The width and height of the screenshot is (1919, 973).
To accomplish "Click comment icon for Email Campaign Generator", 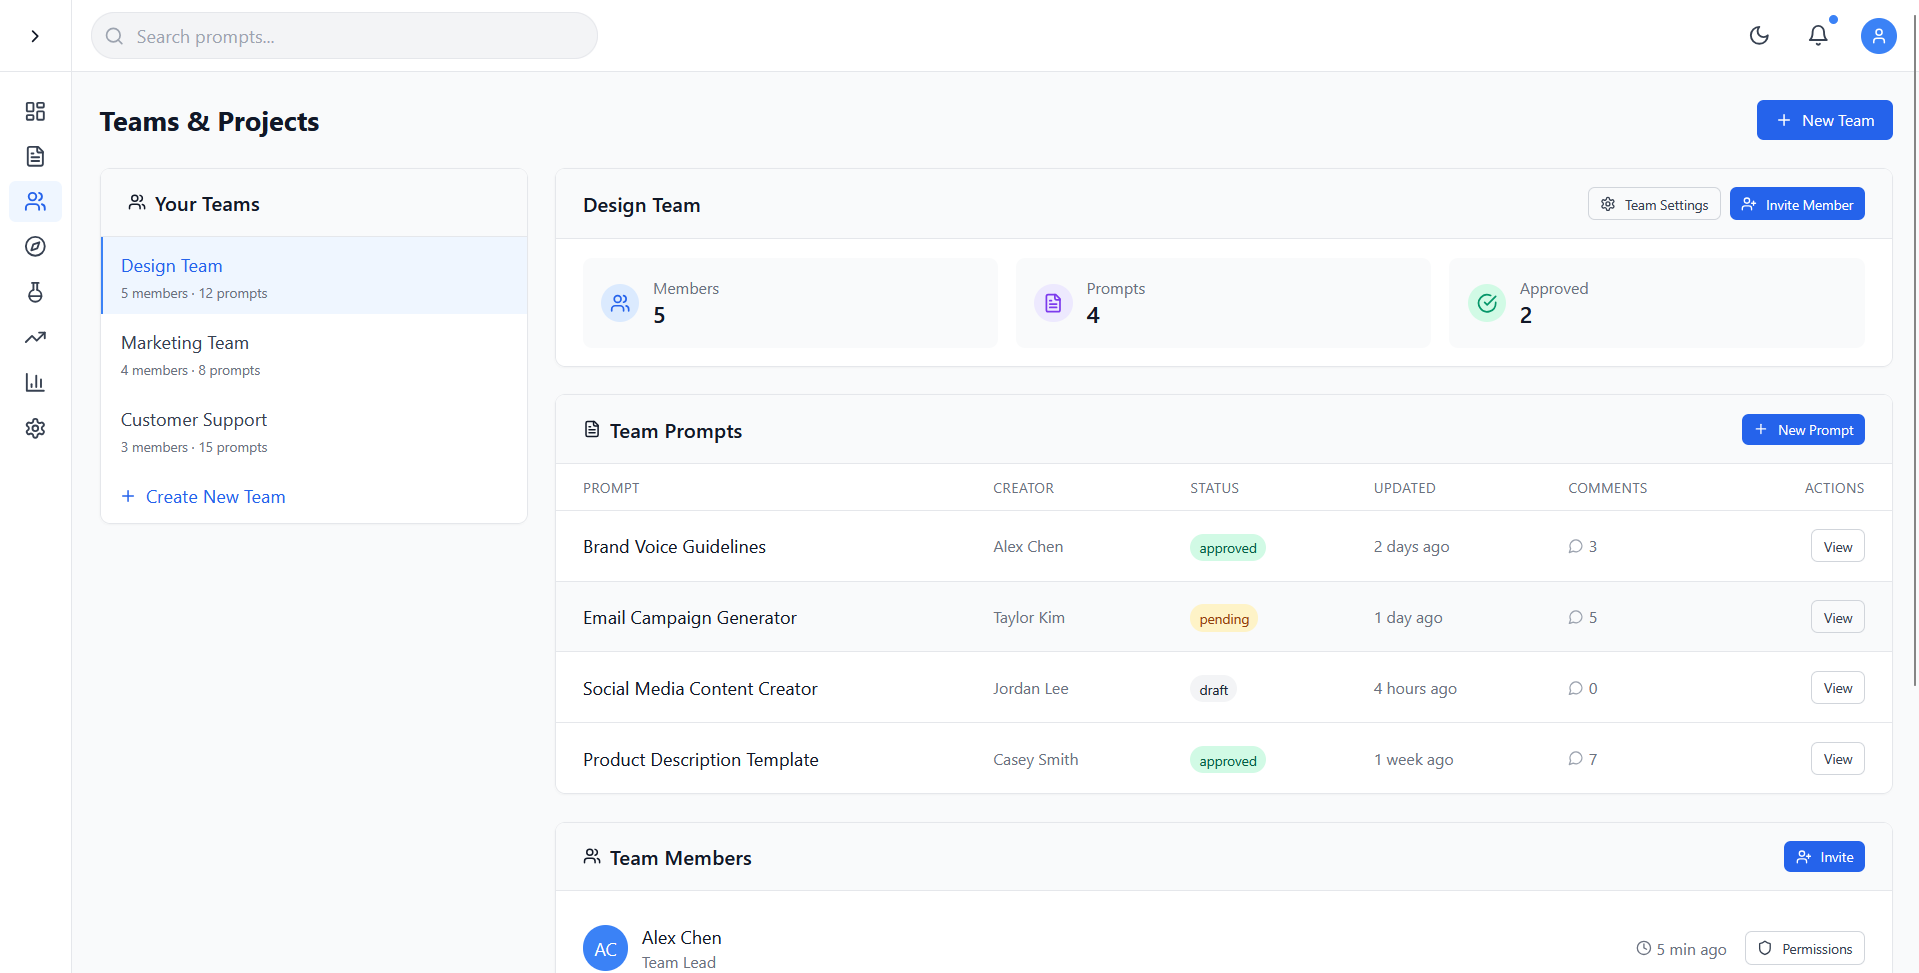I will coord(1575,617).
